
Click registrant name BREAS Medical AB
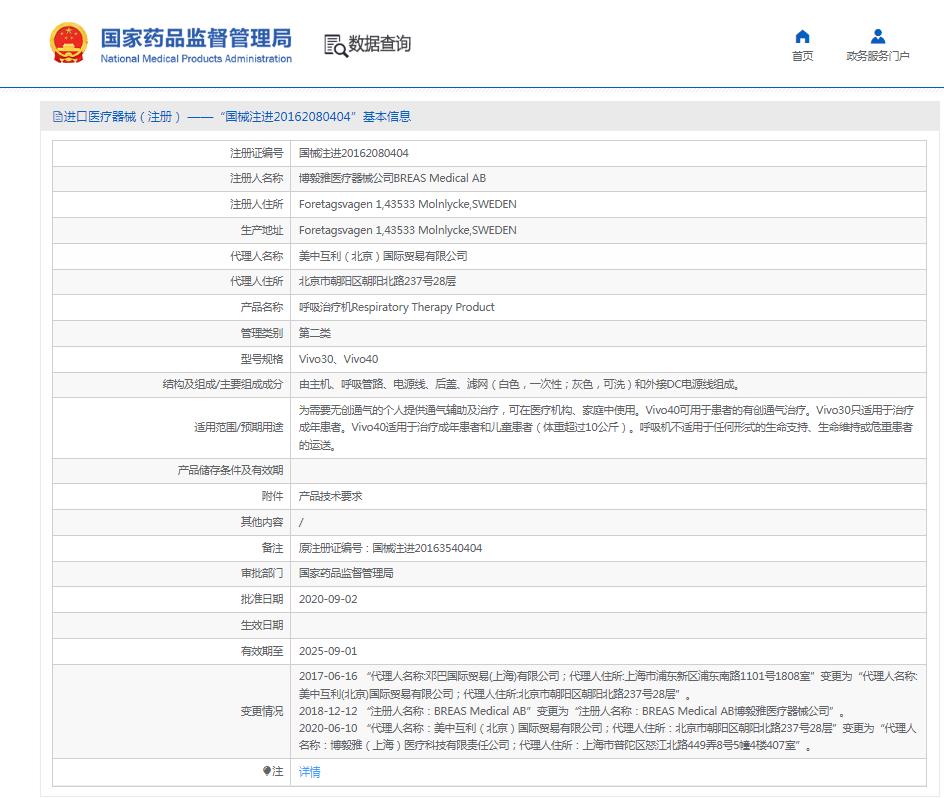392,179
